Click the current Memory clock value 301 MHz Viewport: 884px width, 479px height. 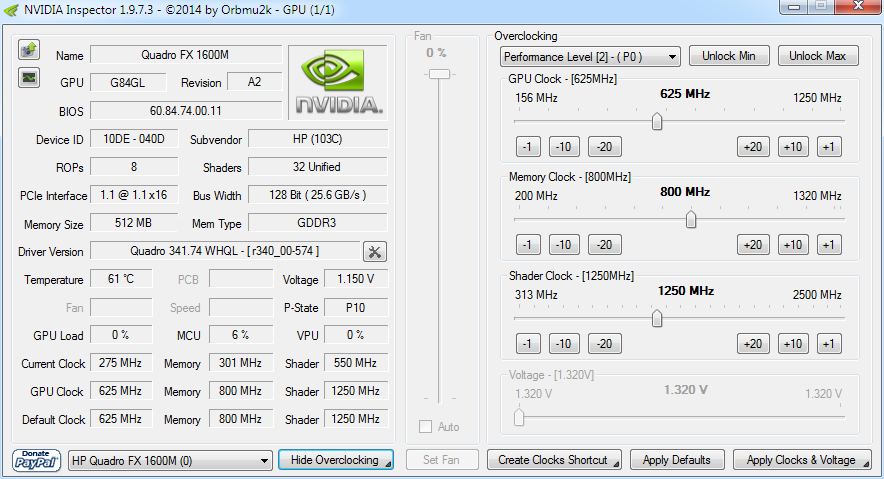tap(241, 363)
